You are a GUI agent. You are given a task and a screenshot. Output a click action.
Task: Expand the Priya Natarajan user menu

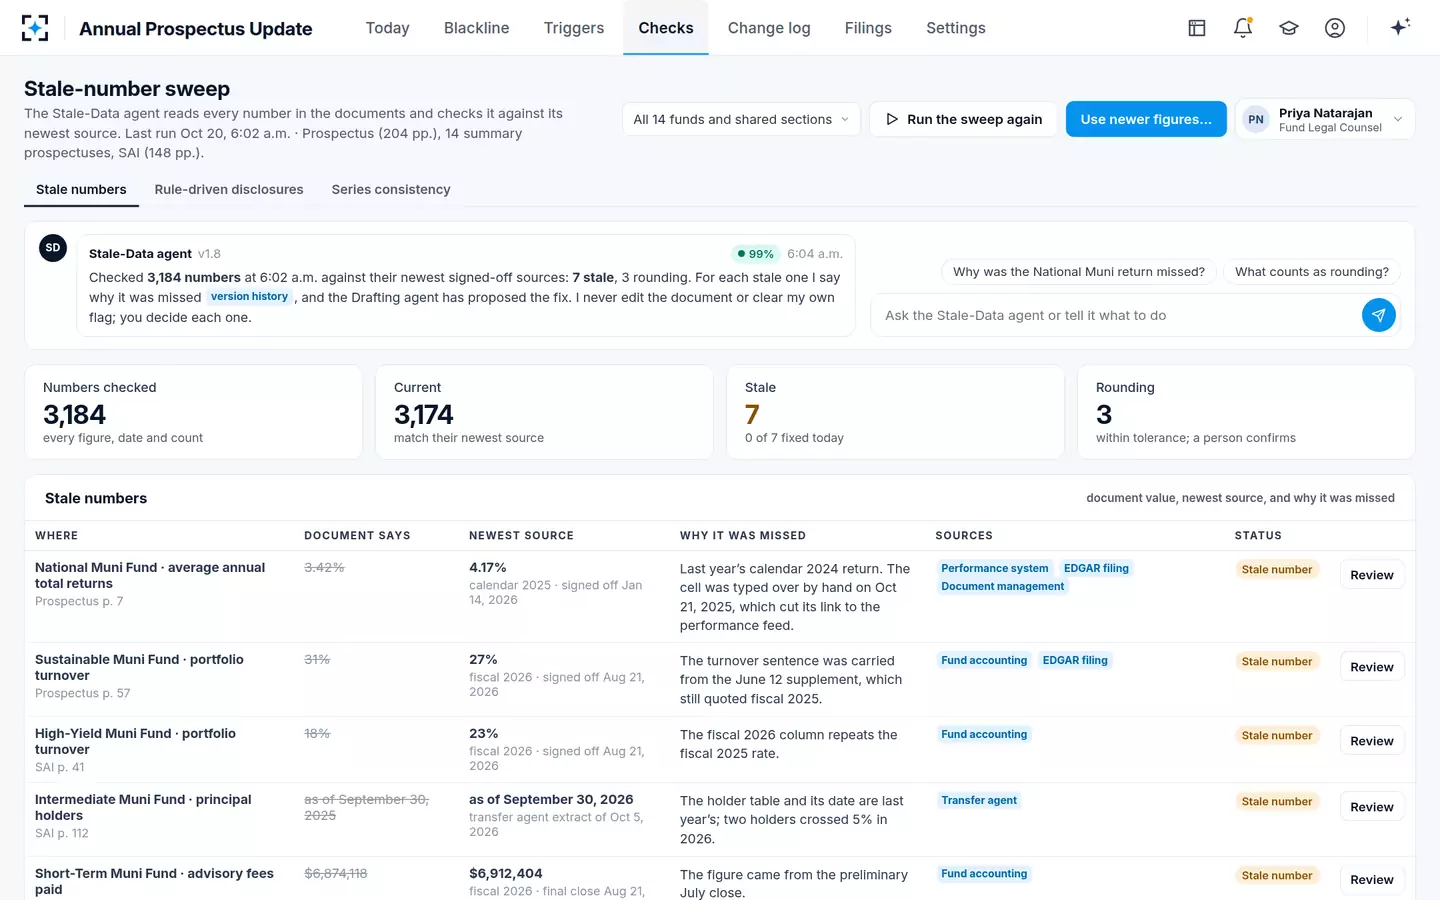pyautogui.click(x=1325, y=119)
